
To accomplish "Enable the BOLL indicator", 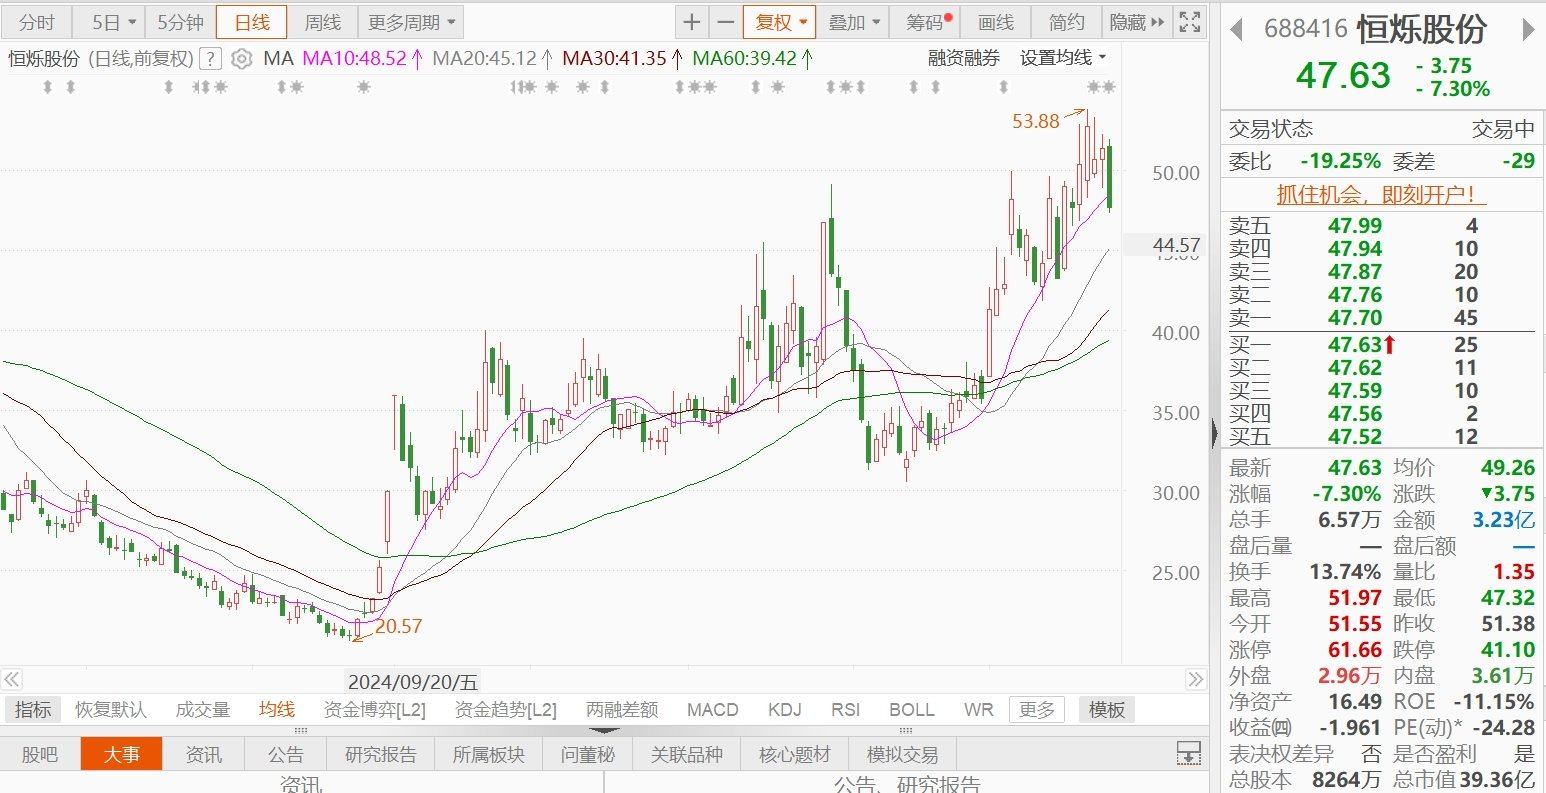I will [x=911, y=710].
